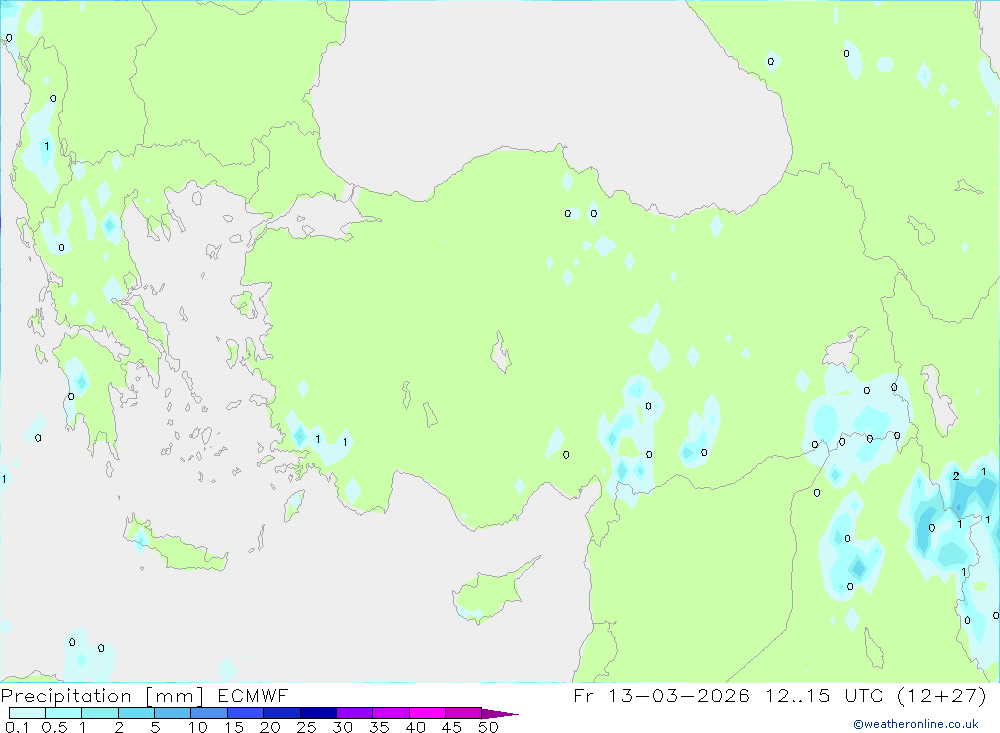Pick the 15–20 mm legend swatch

[246, 713]
